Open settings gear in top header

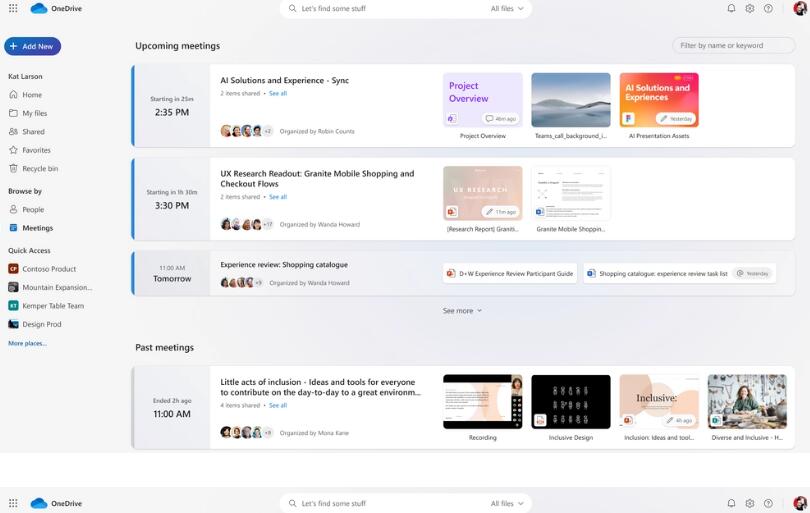tap(750, 8)
